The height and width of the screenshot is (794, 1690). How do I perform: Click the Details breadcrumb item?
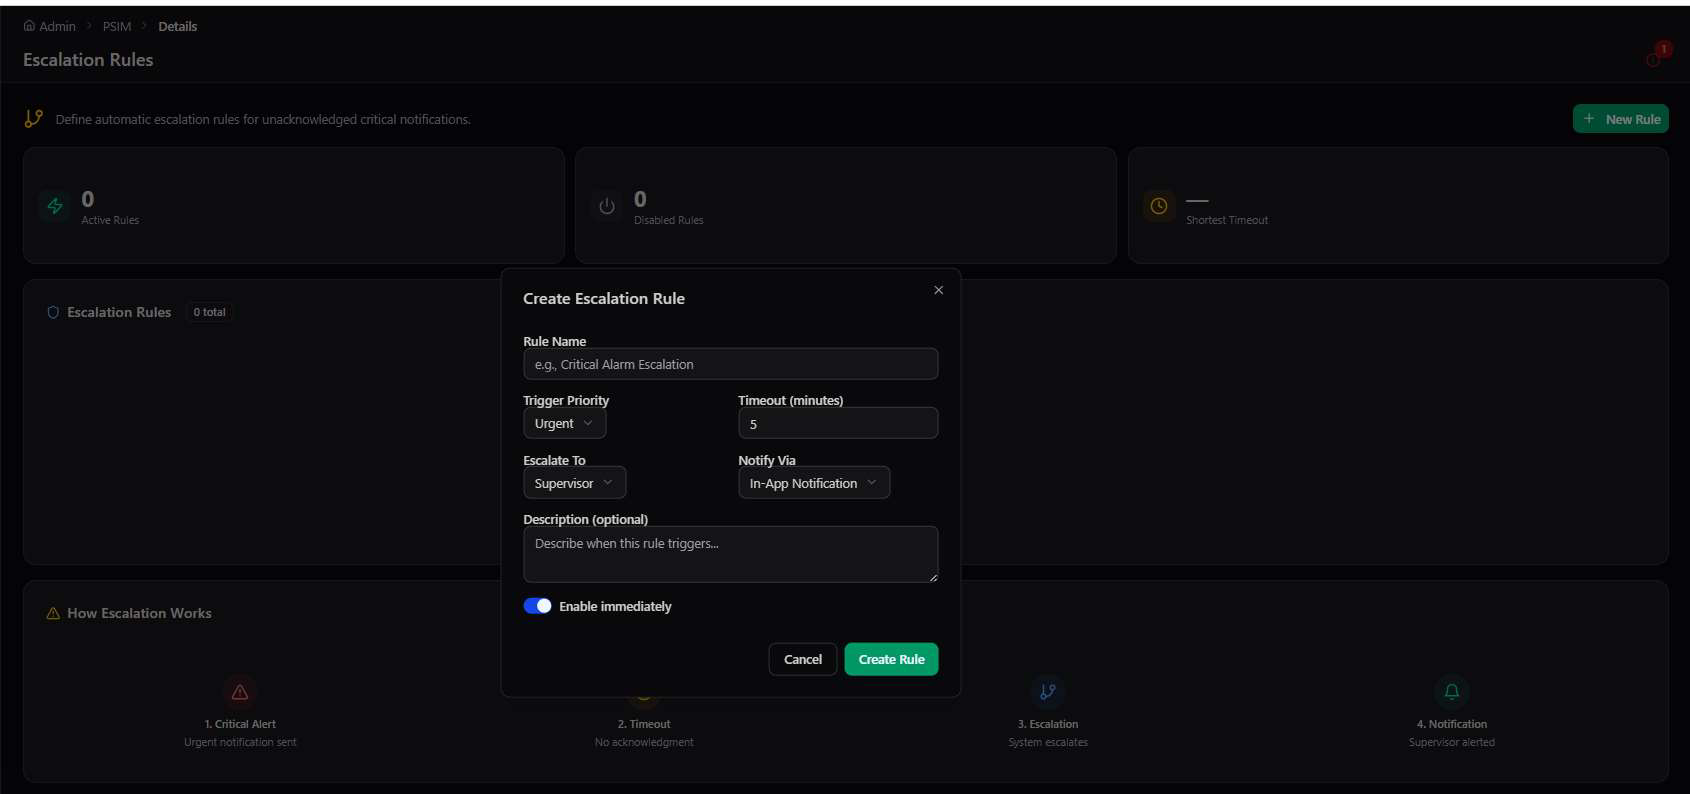[178, 26]
